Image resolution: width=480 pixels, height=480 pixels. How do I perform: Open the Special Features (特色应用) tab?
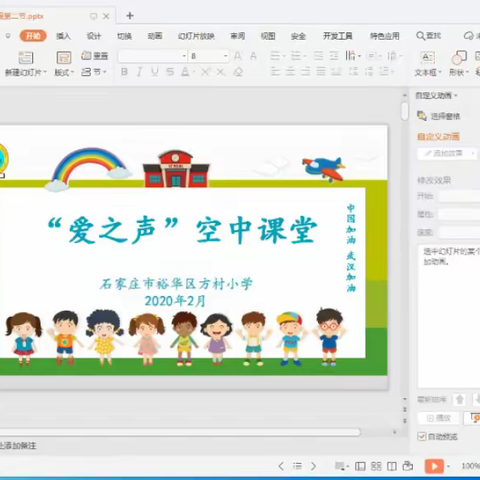click(385, 36)
